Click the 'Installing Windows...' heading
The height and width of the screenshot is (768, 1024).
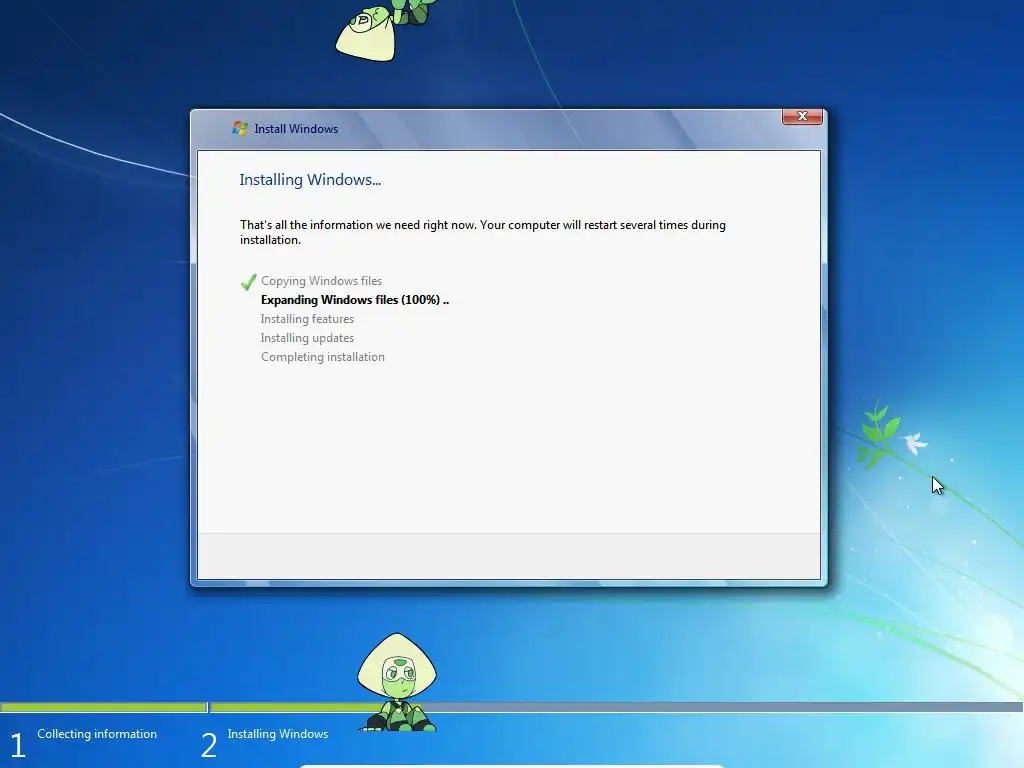[x=310, y=180]
